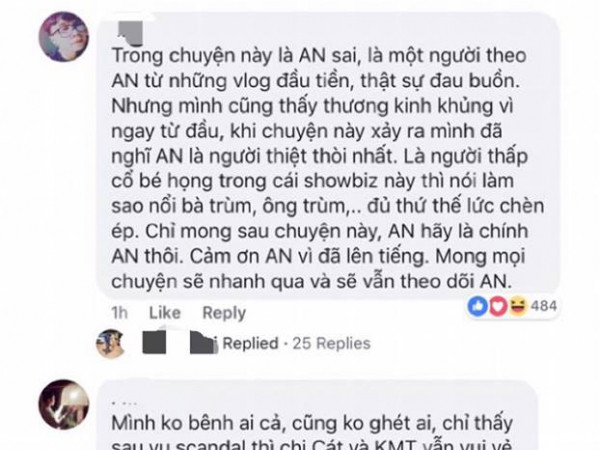Open the 484 reactions count
Image resolution: width=600 pixels, height=450 pixels.
544,306
